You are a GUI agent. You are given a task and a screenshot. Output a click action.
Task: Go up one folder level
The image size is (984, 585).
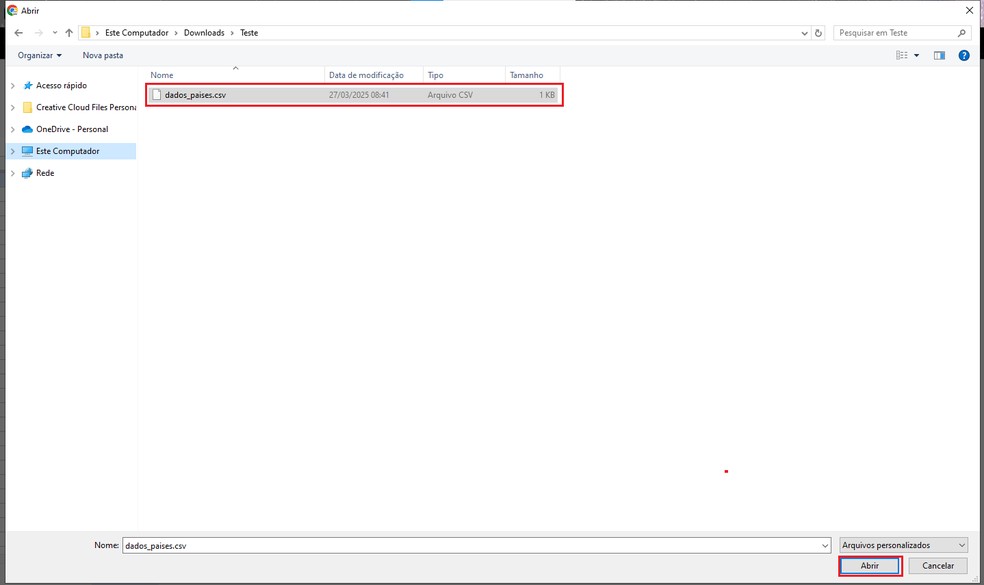(x=69, y=33)
